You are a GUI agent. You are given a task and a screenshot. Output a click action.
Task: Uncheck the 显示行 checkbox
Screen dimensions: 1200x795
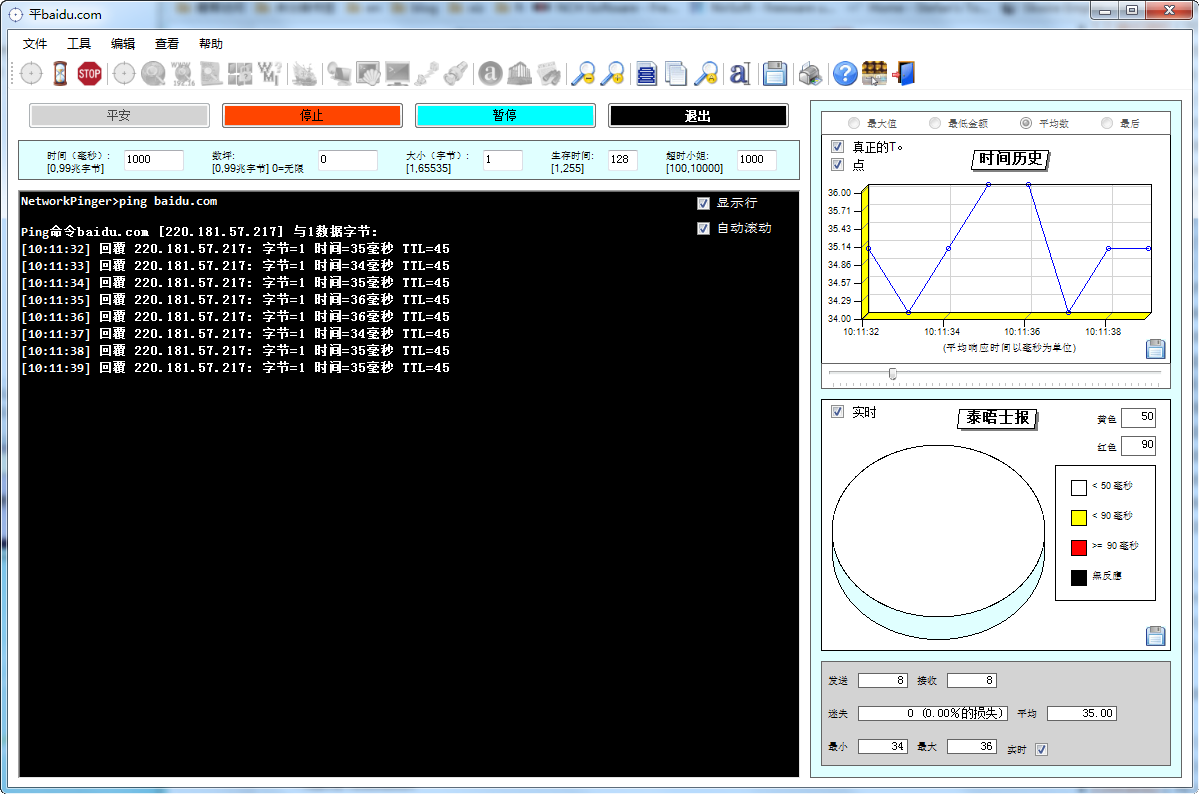pos(703,203)
